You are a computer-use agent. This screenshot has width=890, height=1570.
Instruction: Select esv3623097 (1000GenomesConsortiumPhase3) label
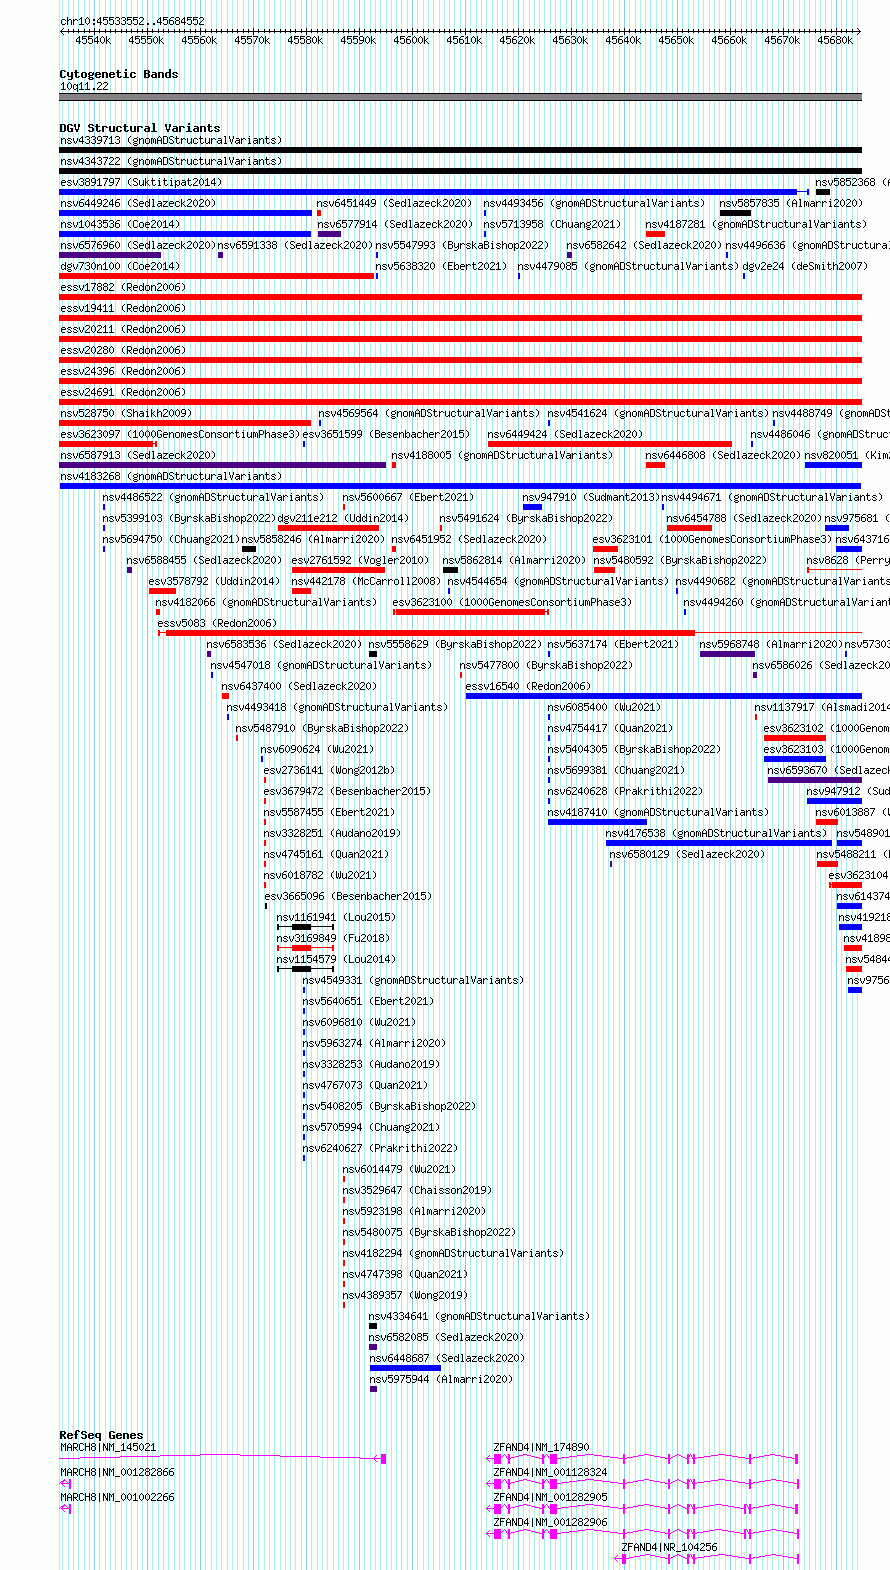pyautogui.click(x=180, y=434)
